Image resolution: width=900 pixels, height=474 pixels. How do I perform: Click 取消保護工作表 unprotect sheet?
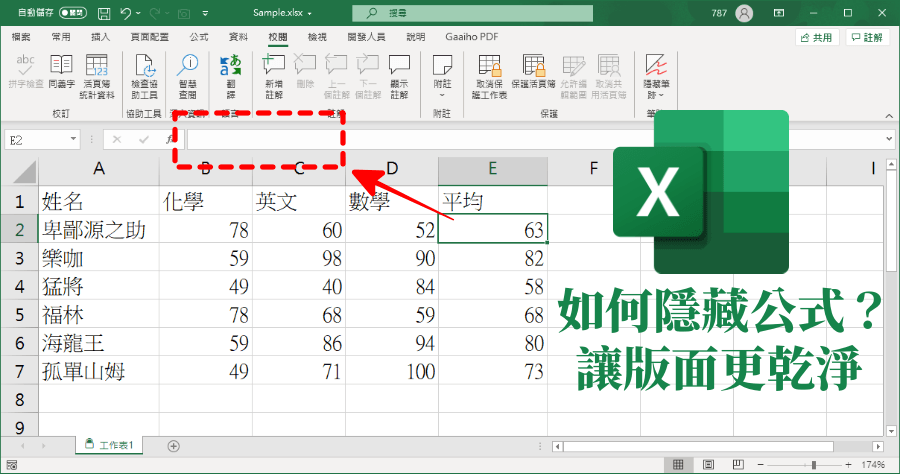pyautogui.click(x=490, y=76)
